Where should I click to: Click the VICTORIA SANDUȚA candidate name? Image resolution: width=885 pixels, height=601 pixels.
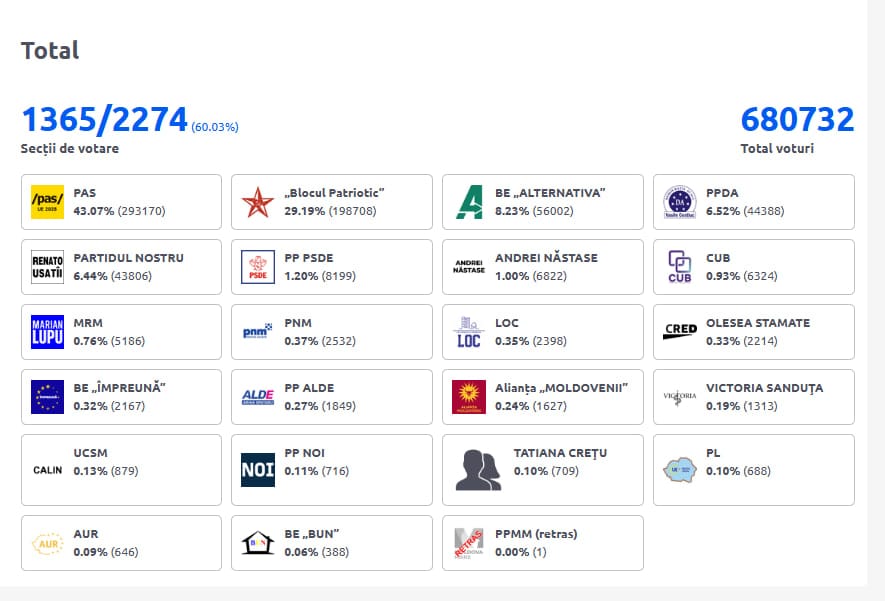[765, 388]
